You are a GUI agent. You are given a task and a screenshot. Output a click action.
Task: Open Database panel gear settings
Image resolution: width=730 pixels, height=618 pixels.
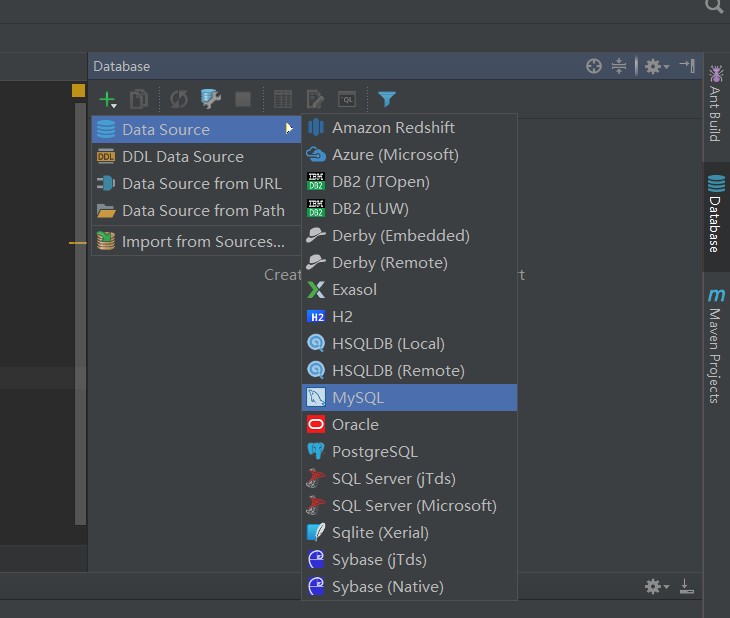click(656, 67)
